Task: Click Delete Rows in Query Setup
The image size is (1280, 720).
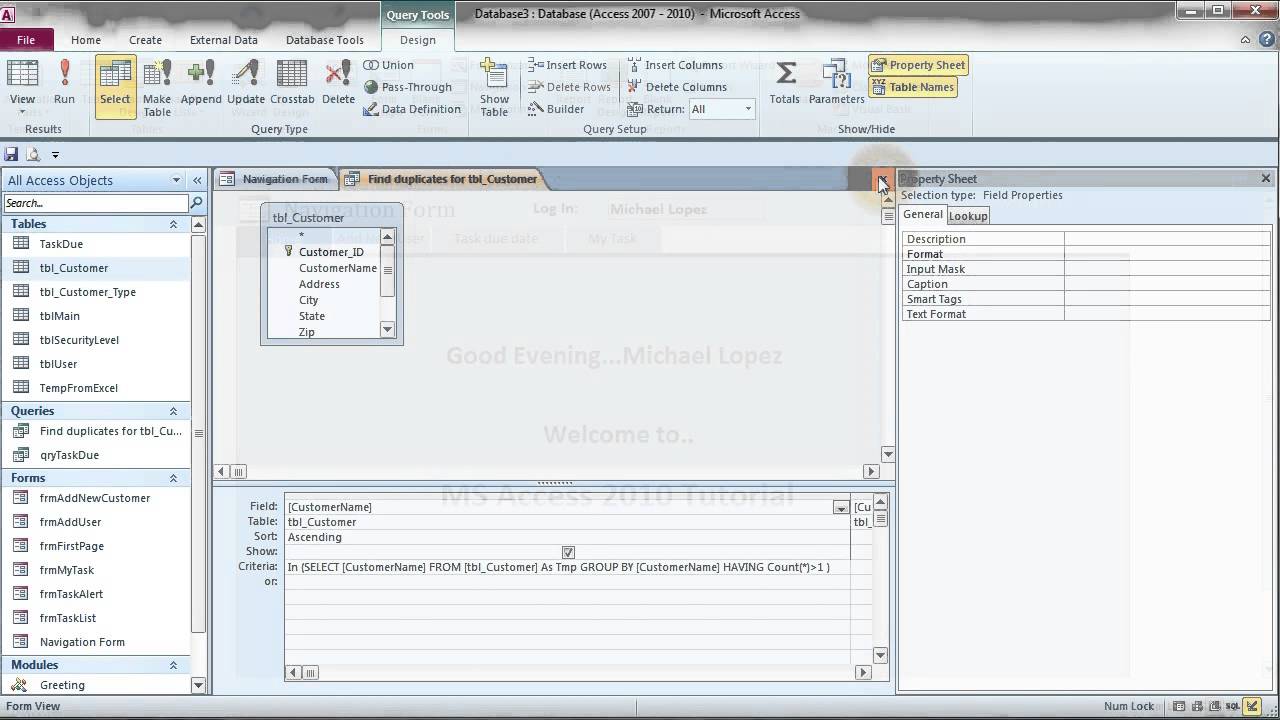Action: tap(568, 87)
